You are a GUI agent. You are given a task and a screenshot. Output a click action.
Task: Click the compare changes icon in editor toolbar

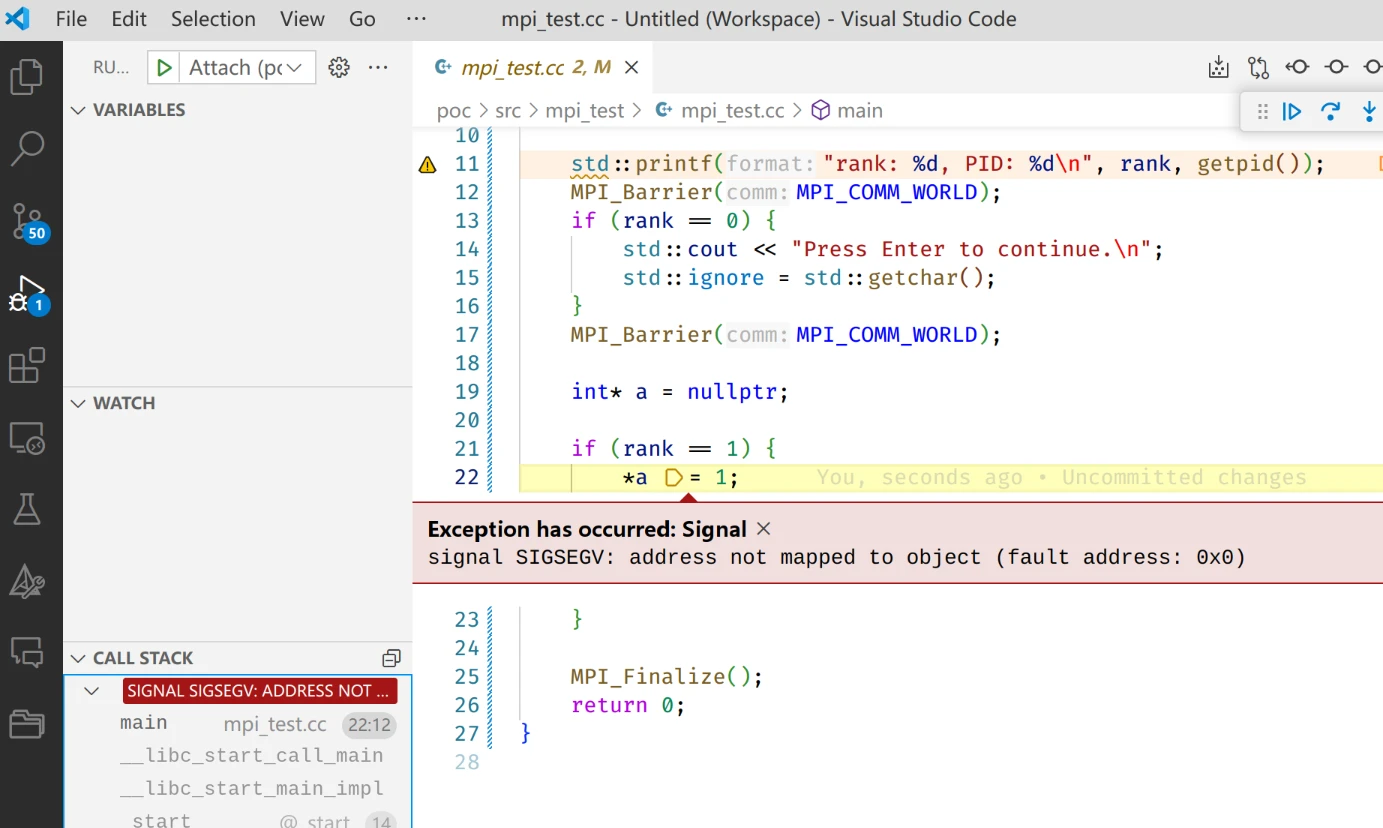pyautogui.click(x=1258, y=67)
